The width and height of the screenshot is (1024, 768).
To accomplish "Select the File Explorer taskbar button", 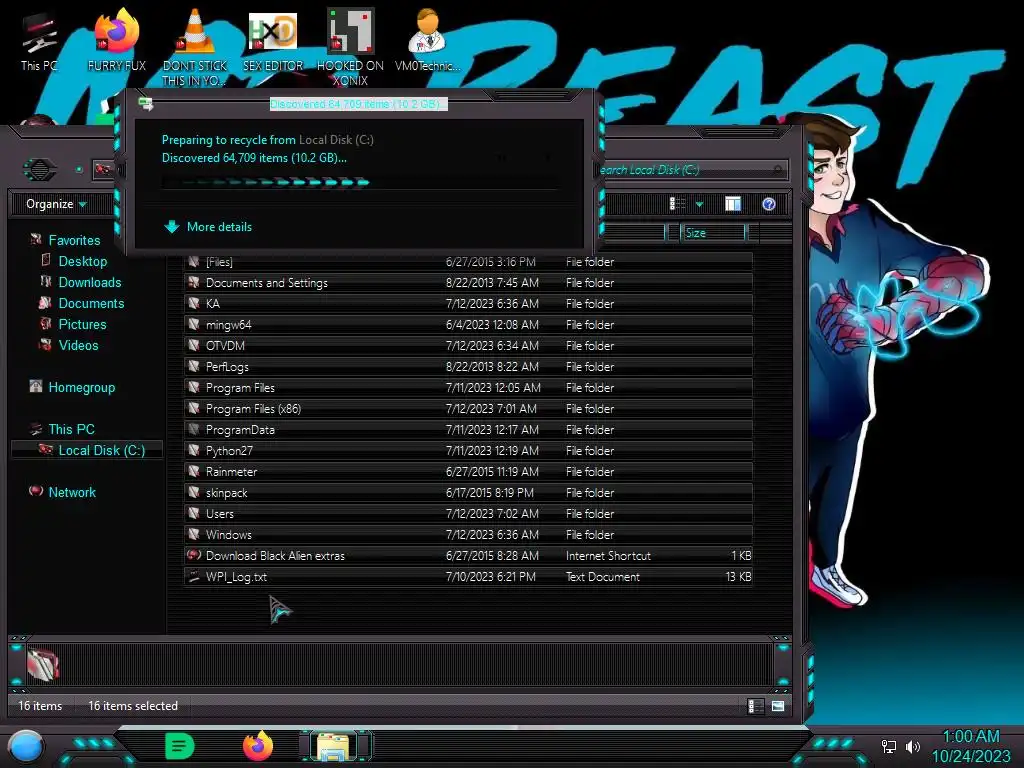I will [x=335, y=746].
